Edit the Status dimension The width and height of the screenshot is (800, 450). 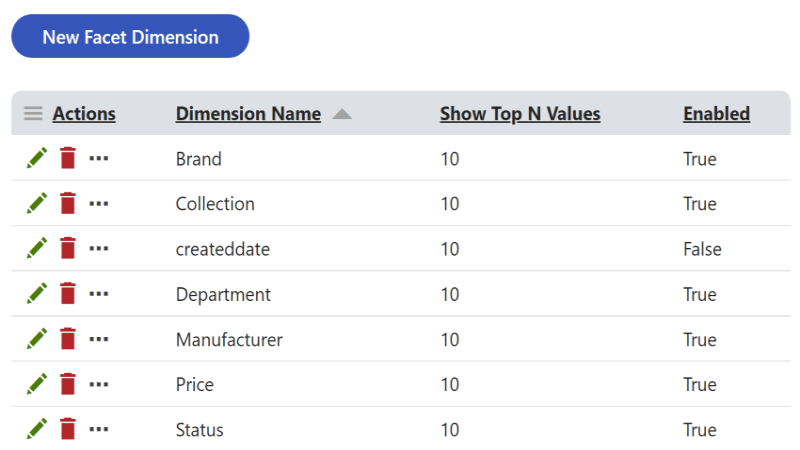37,430
